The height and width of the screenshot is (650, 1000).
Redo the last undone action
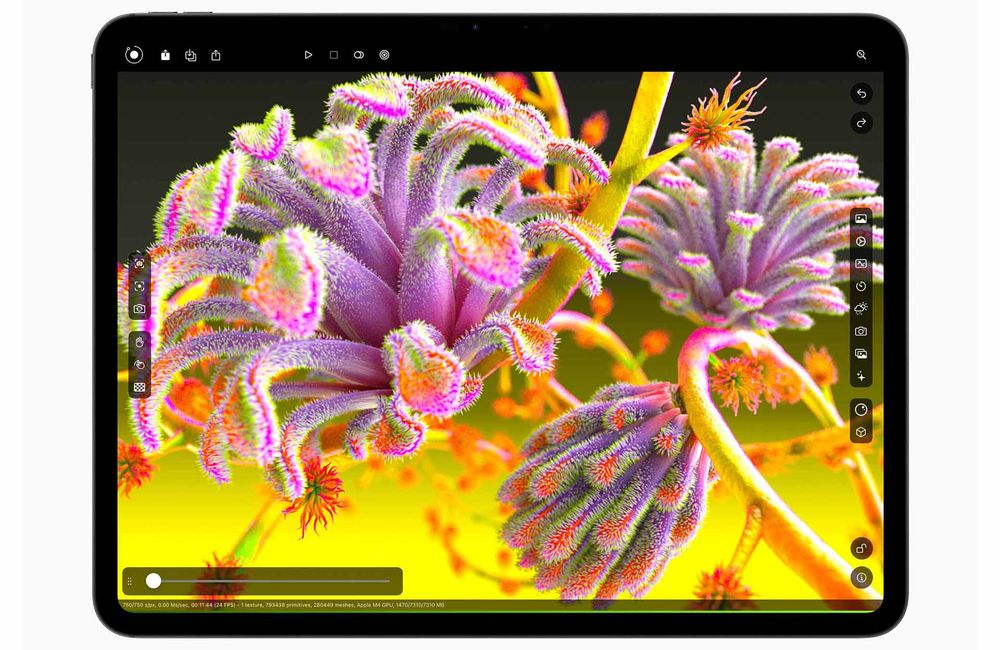pyautogui.click(x=862, y=122)
